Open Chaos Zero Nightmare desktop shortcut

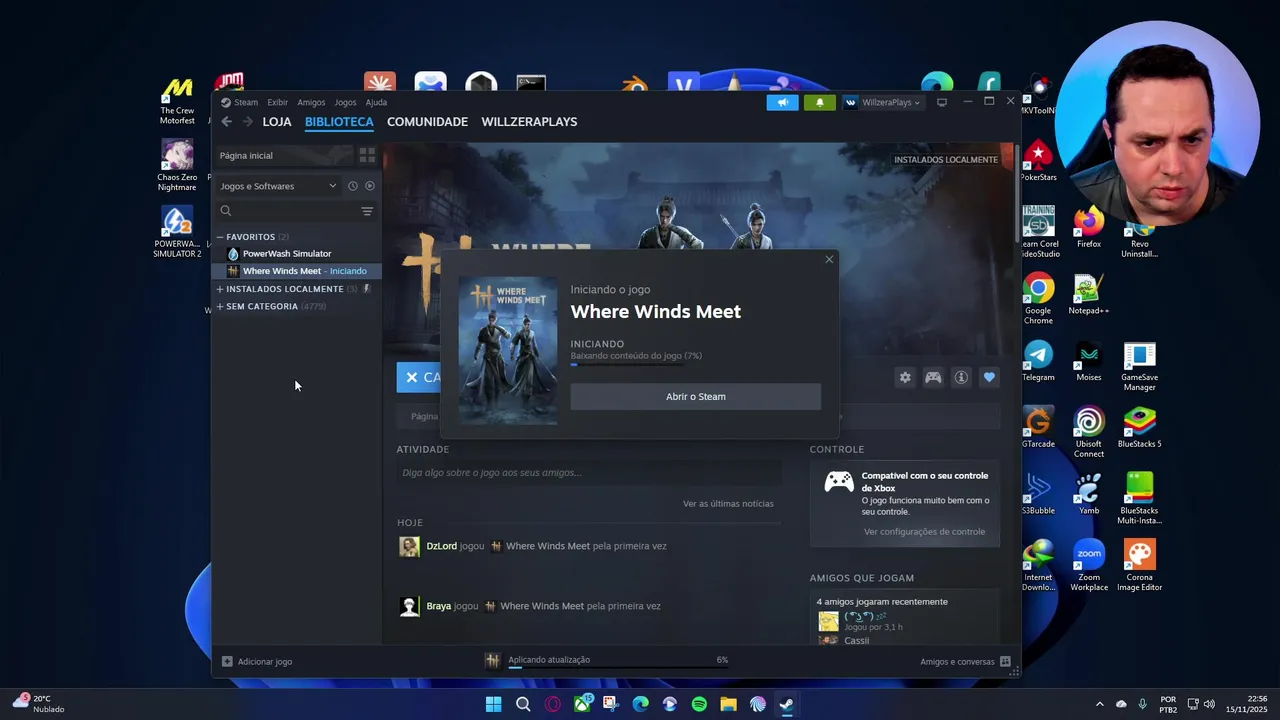coord(177,166)
